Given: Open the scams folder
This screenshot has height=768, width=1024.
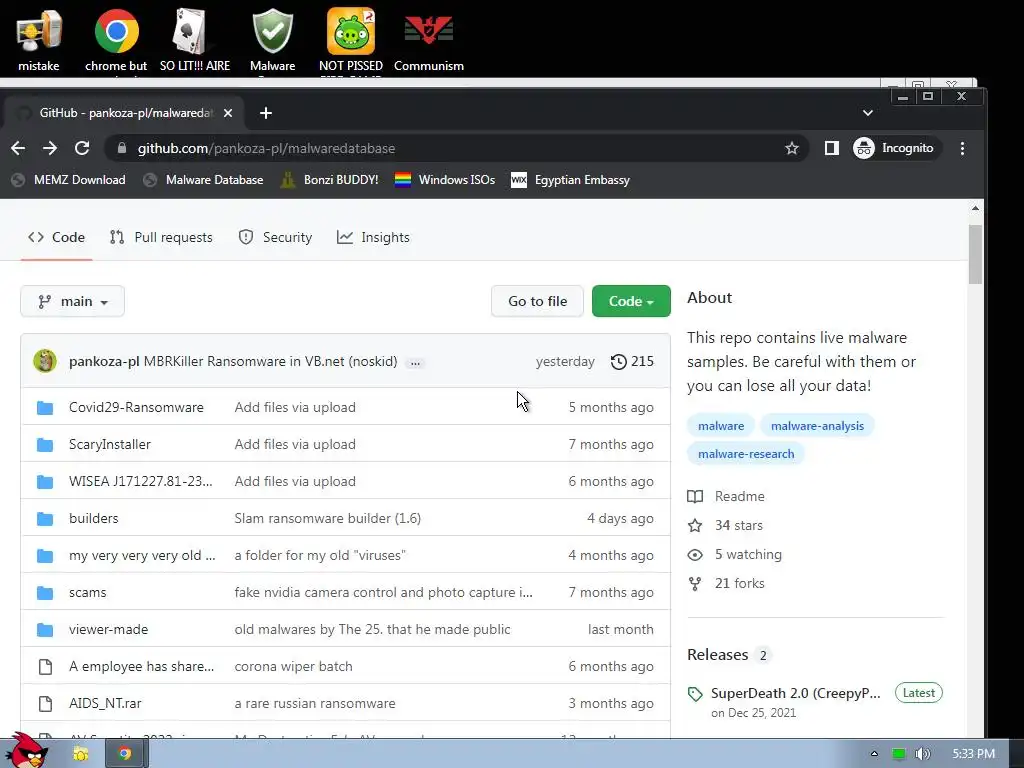Looking at the screenshot, I should (88, 592).
